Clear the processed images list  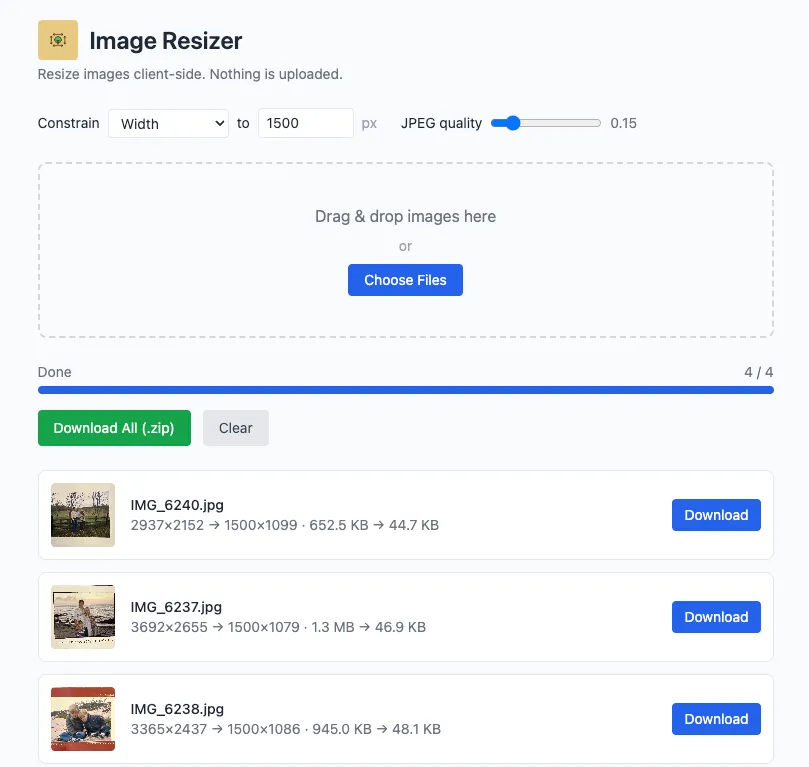(x=236, y=428)
